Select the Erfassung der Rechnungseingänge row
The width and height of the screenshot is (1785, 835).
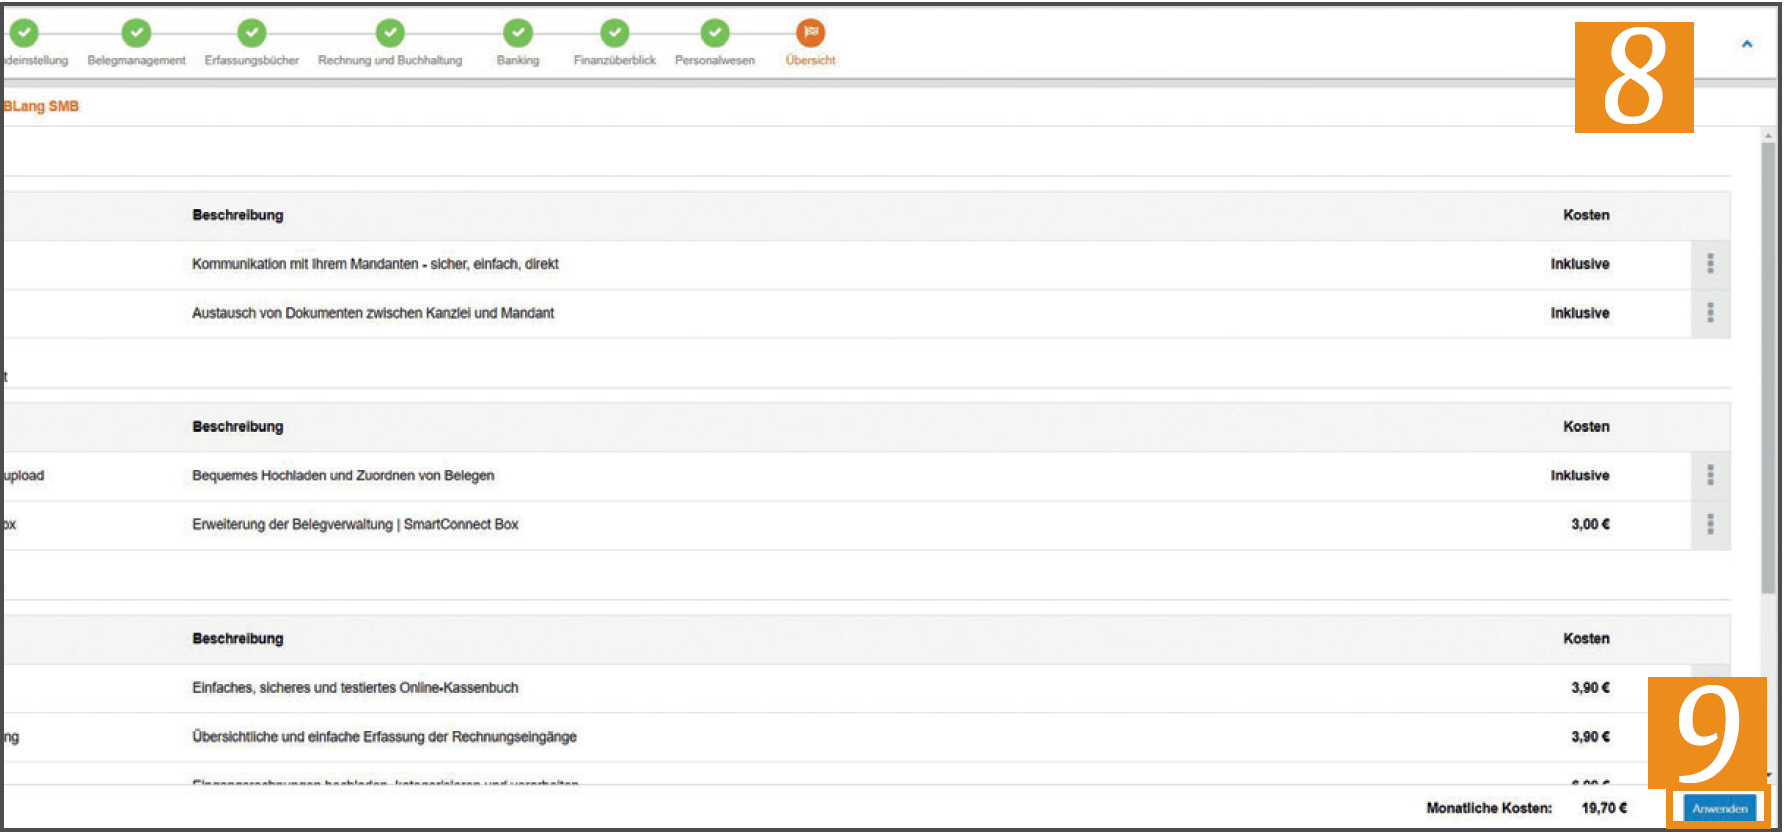(866, 737)
